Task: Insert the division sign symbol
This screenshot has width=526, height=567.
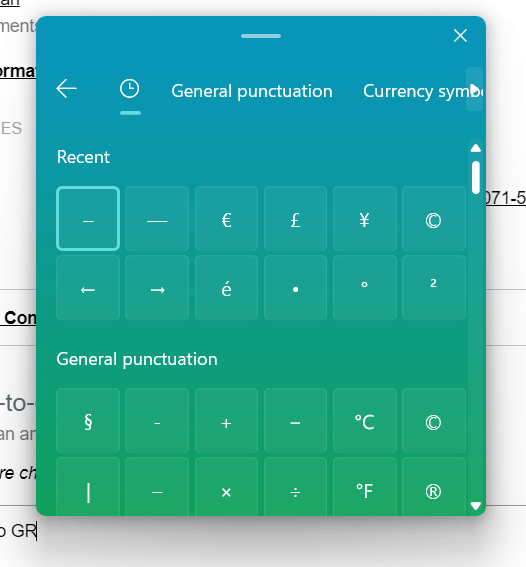Action: (295, 487)
